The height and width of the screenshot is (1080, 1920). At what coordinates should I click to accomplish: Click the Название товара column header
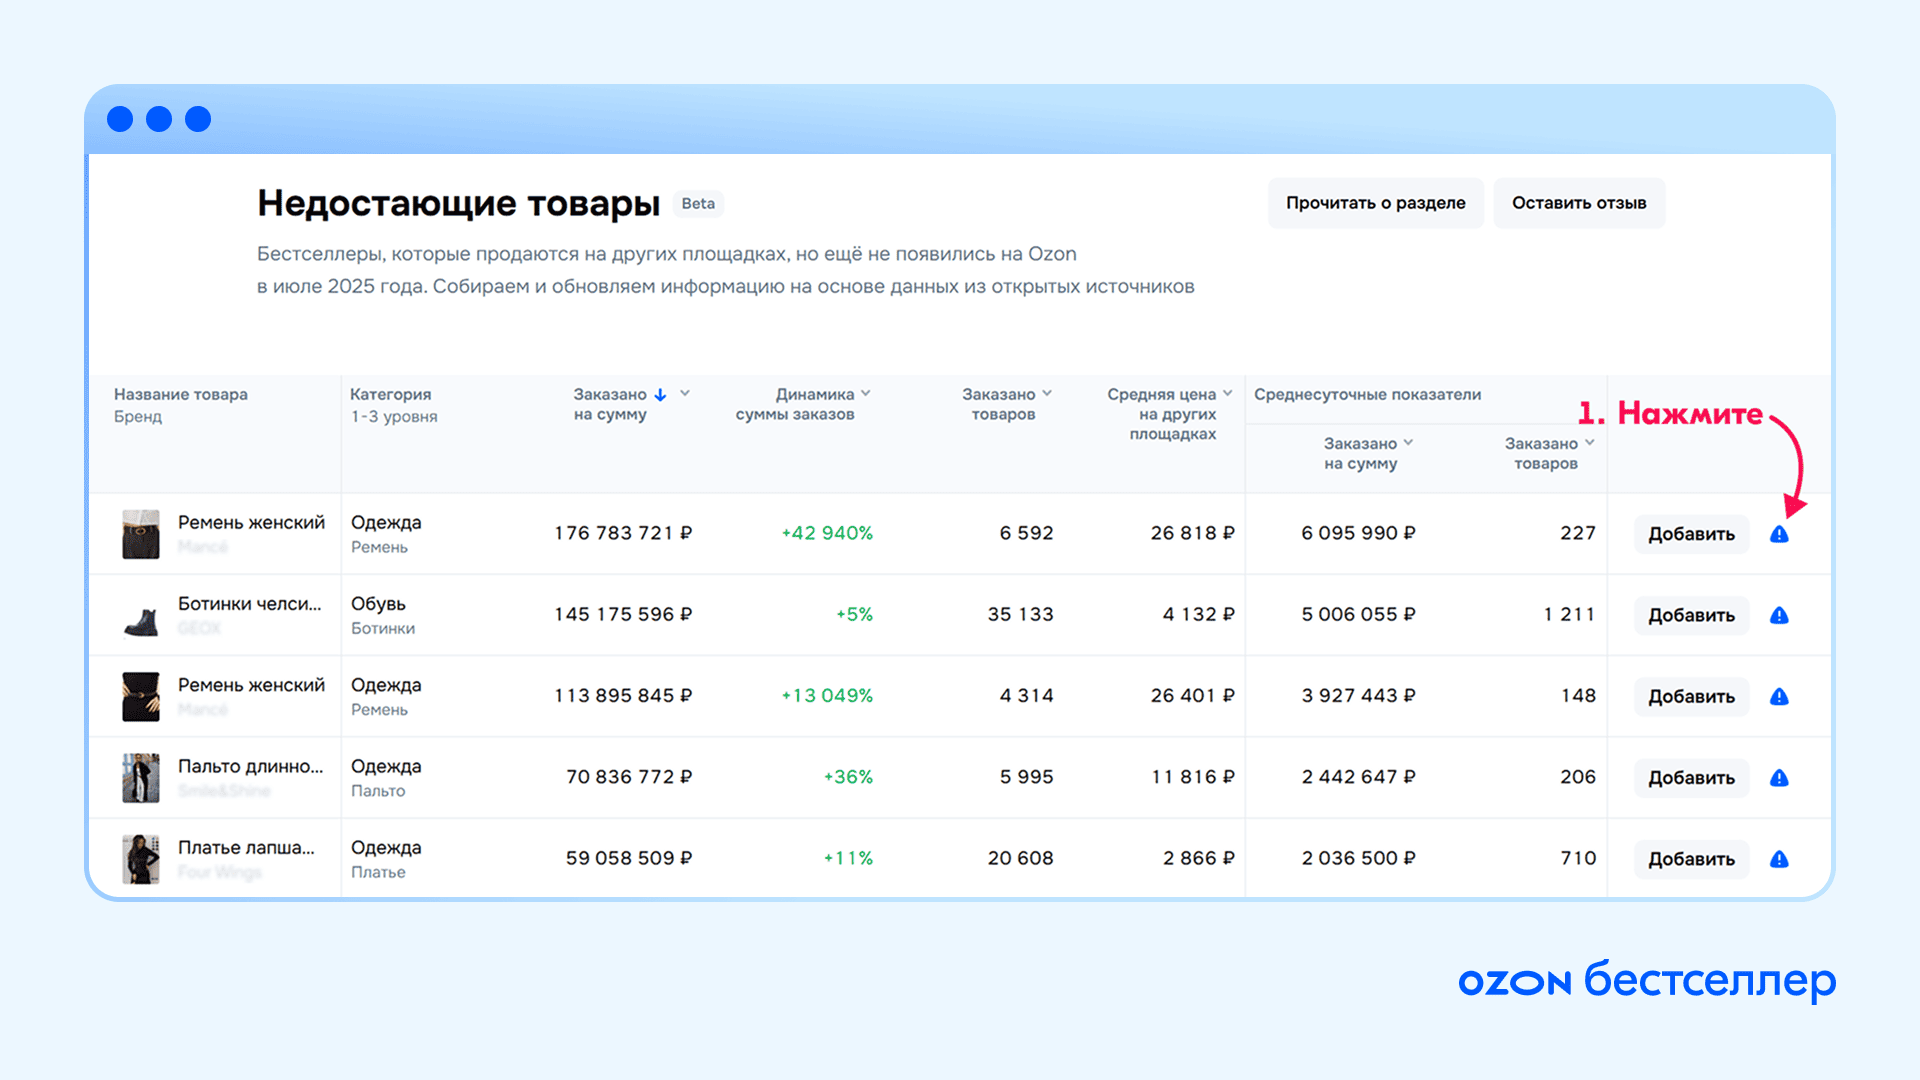coord(181,394)
